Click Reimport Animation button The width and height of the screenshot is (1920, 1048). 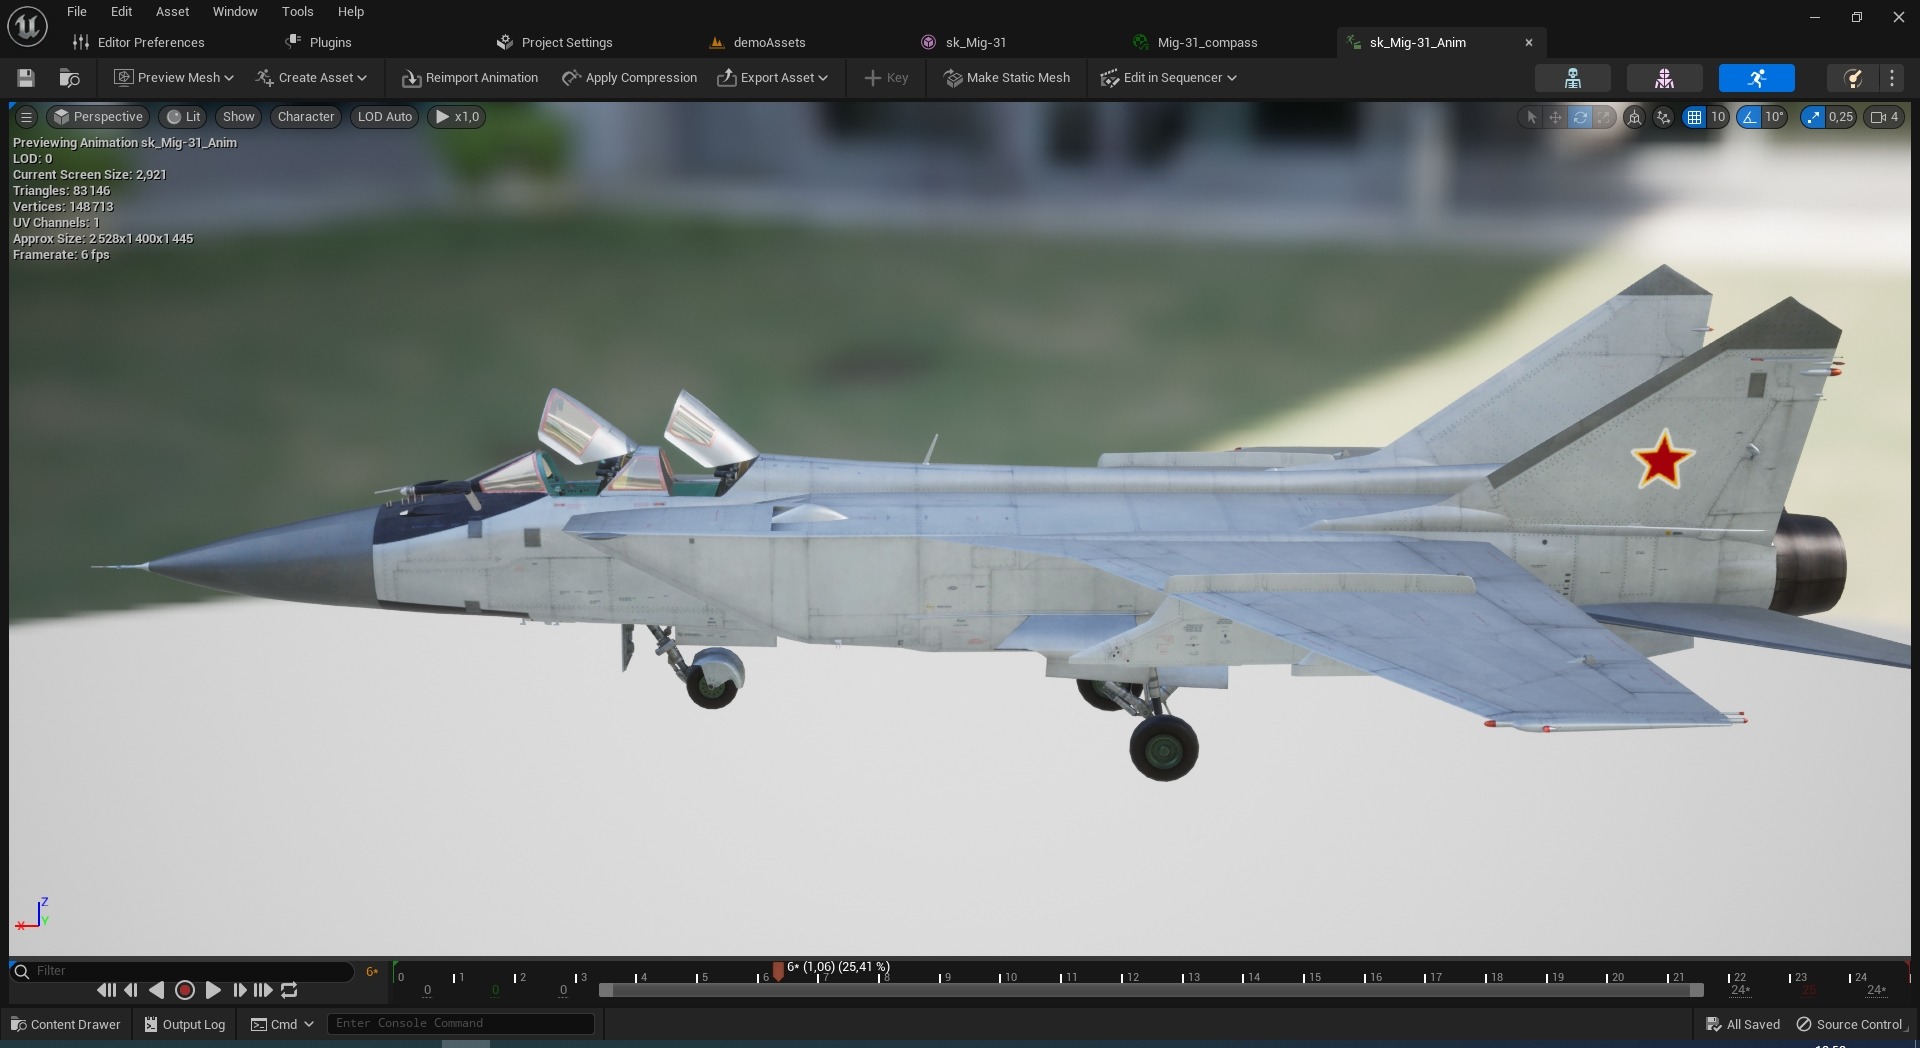(469, 78)
